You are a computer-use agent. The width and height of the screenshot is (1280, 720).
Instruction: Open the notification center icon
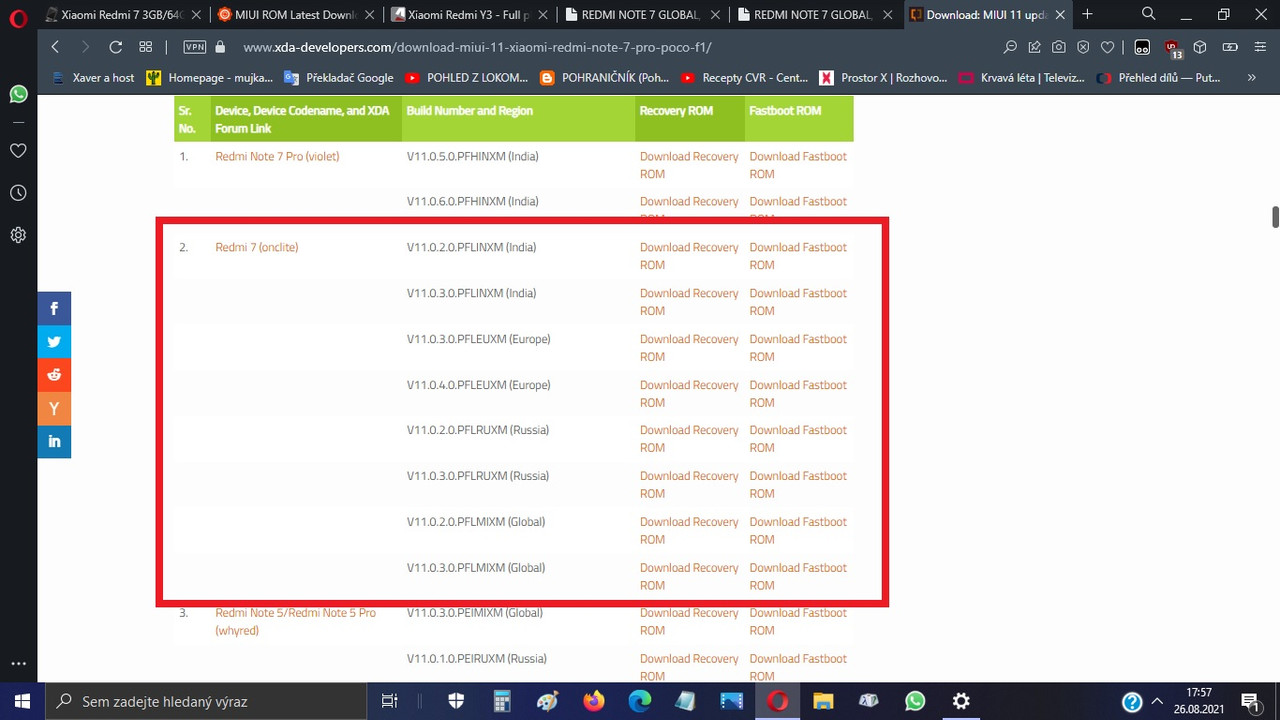(x=1250, y=701)
